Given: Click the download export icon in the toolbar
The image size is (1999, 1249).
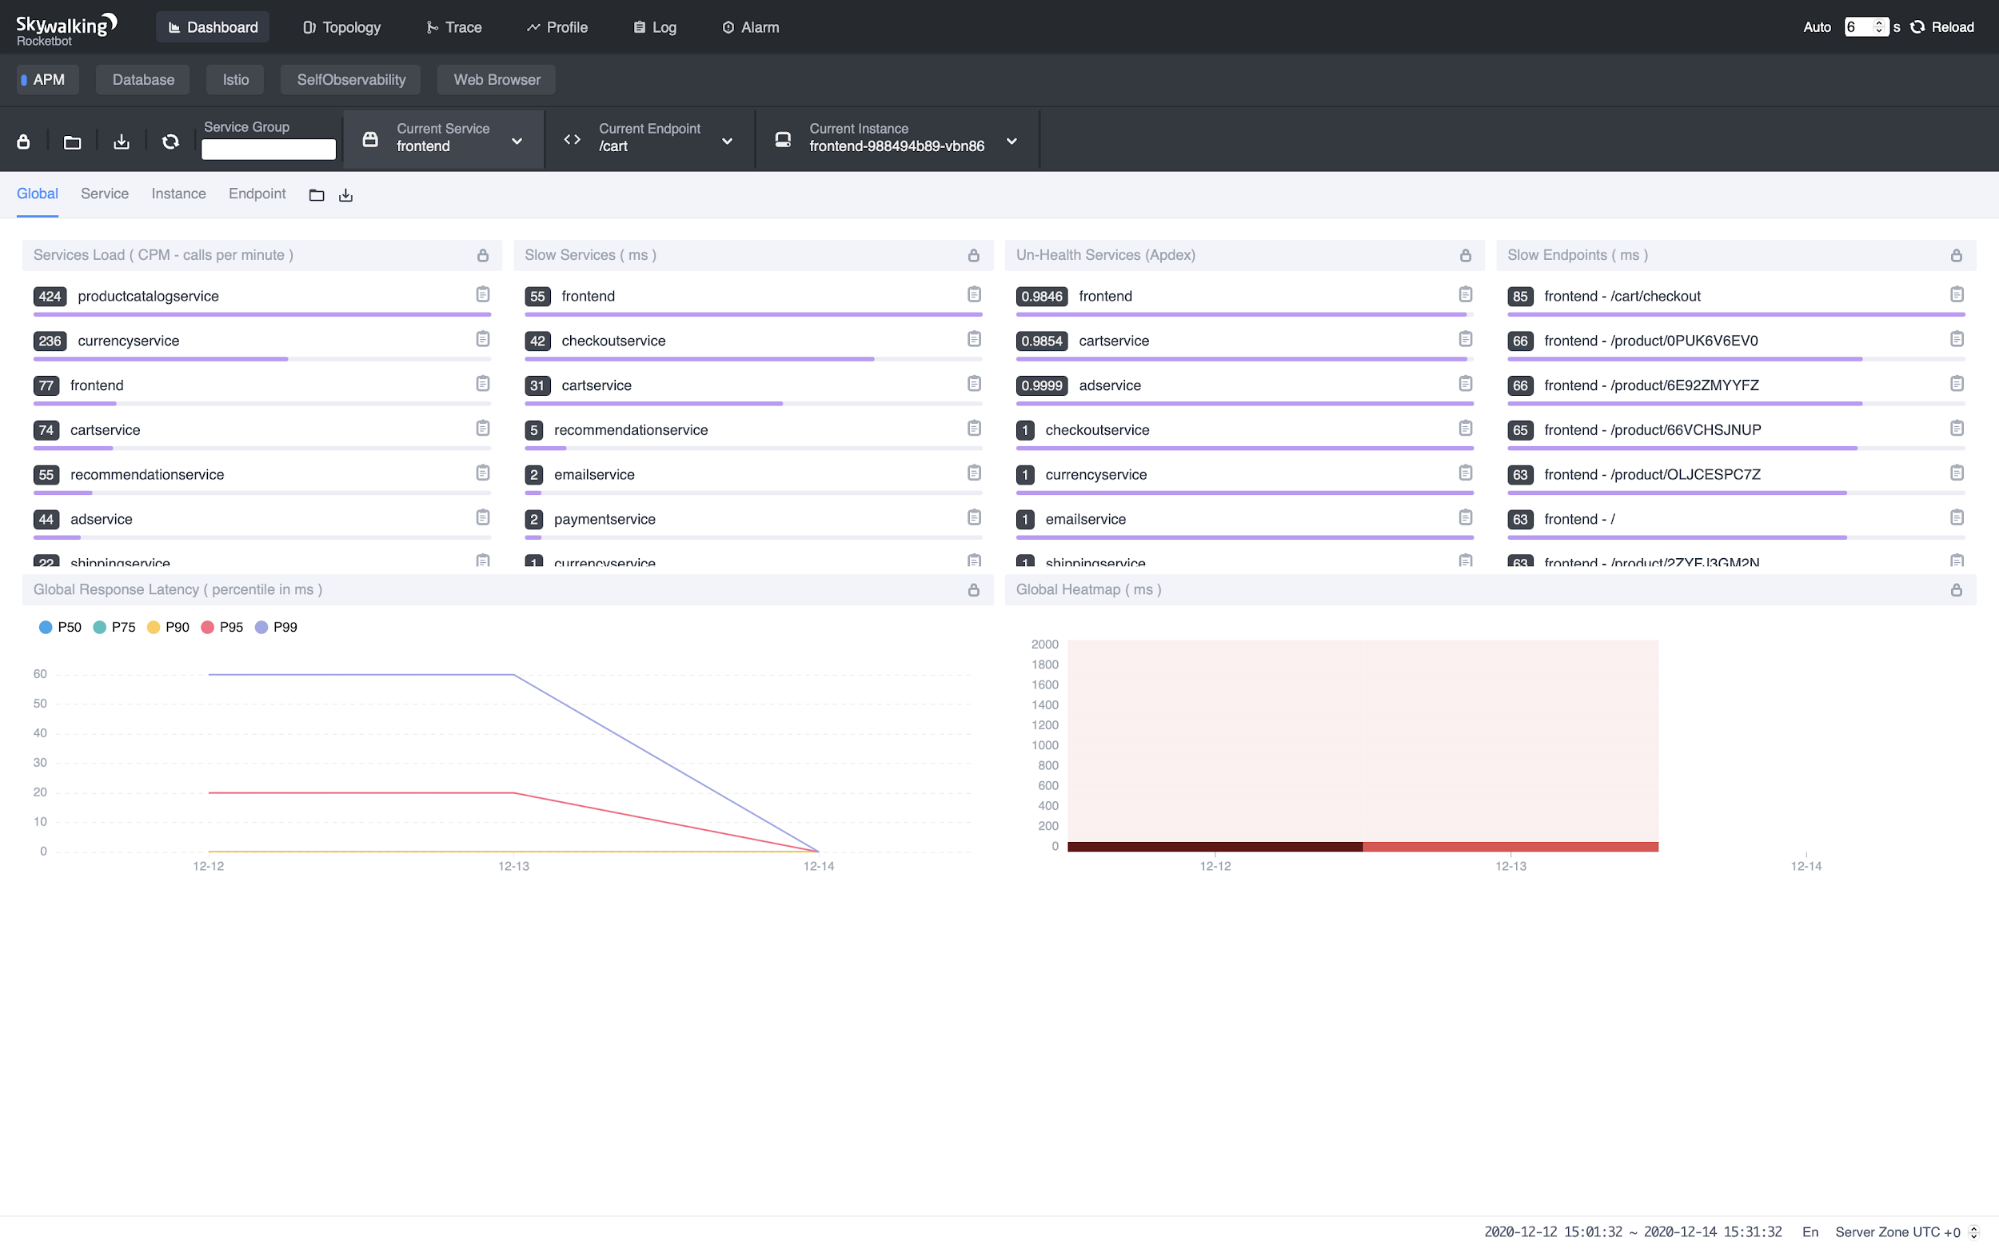Looking at the screenshot, I should pyautogui.click(x=121, y=142).
